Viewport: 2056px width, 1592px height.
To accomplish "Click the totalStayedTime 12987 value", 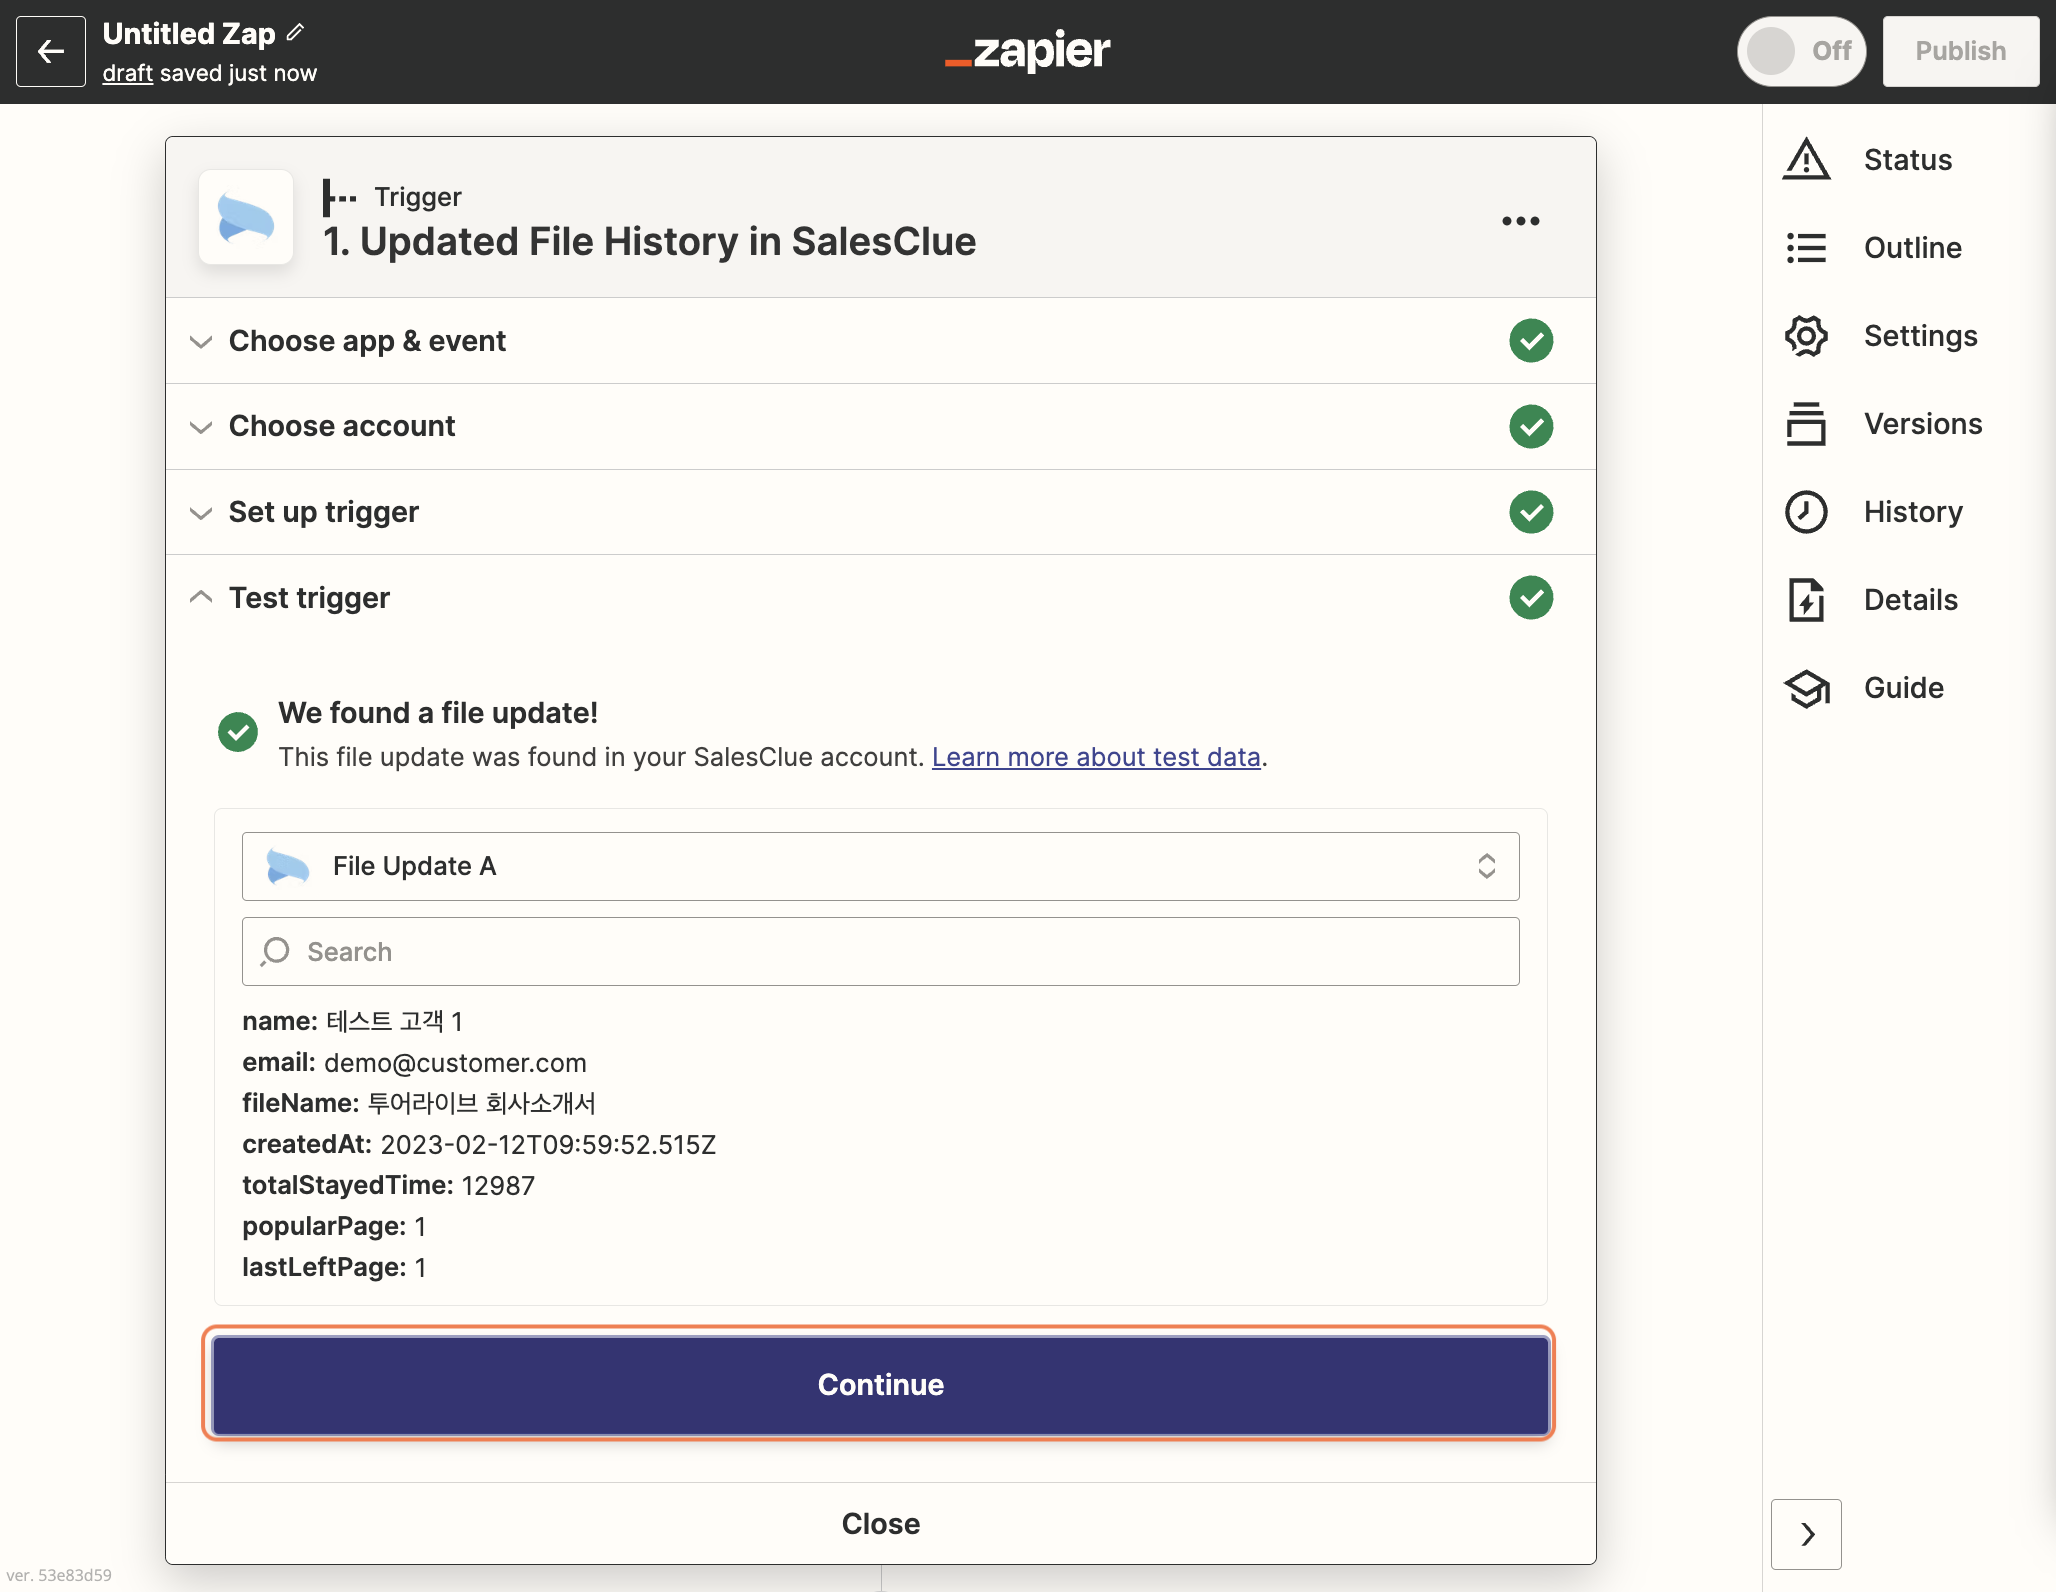I will point(498,1186).
